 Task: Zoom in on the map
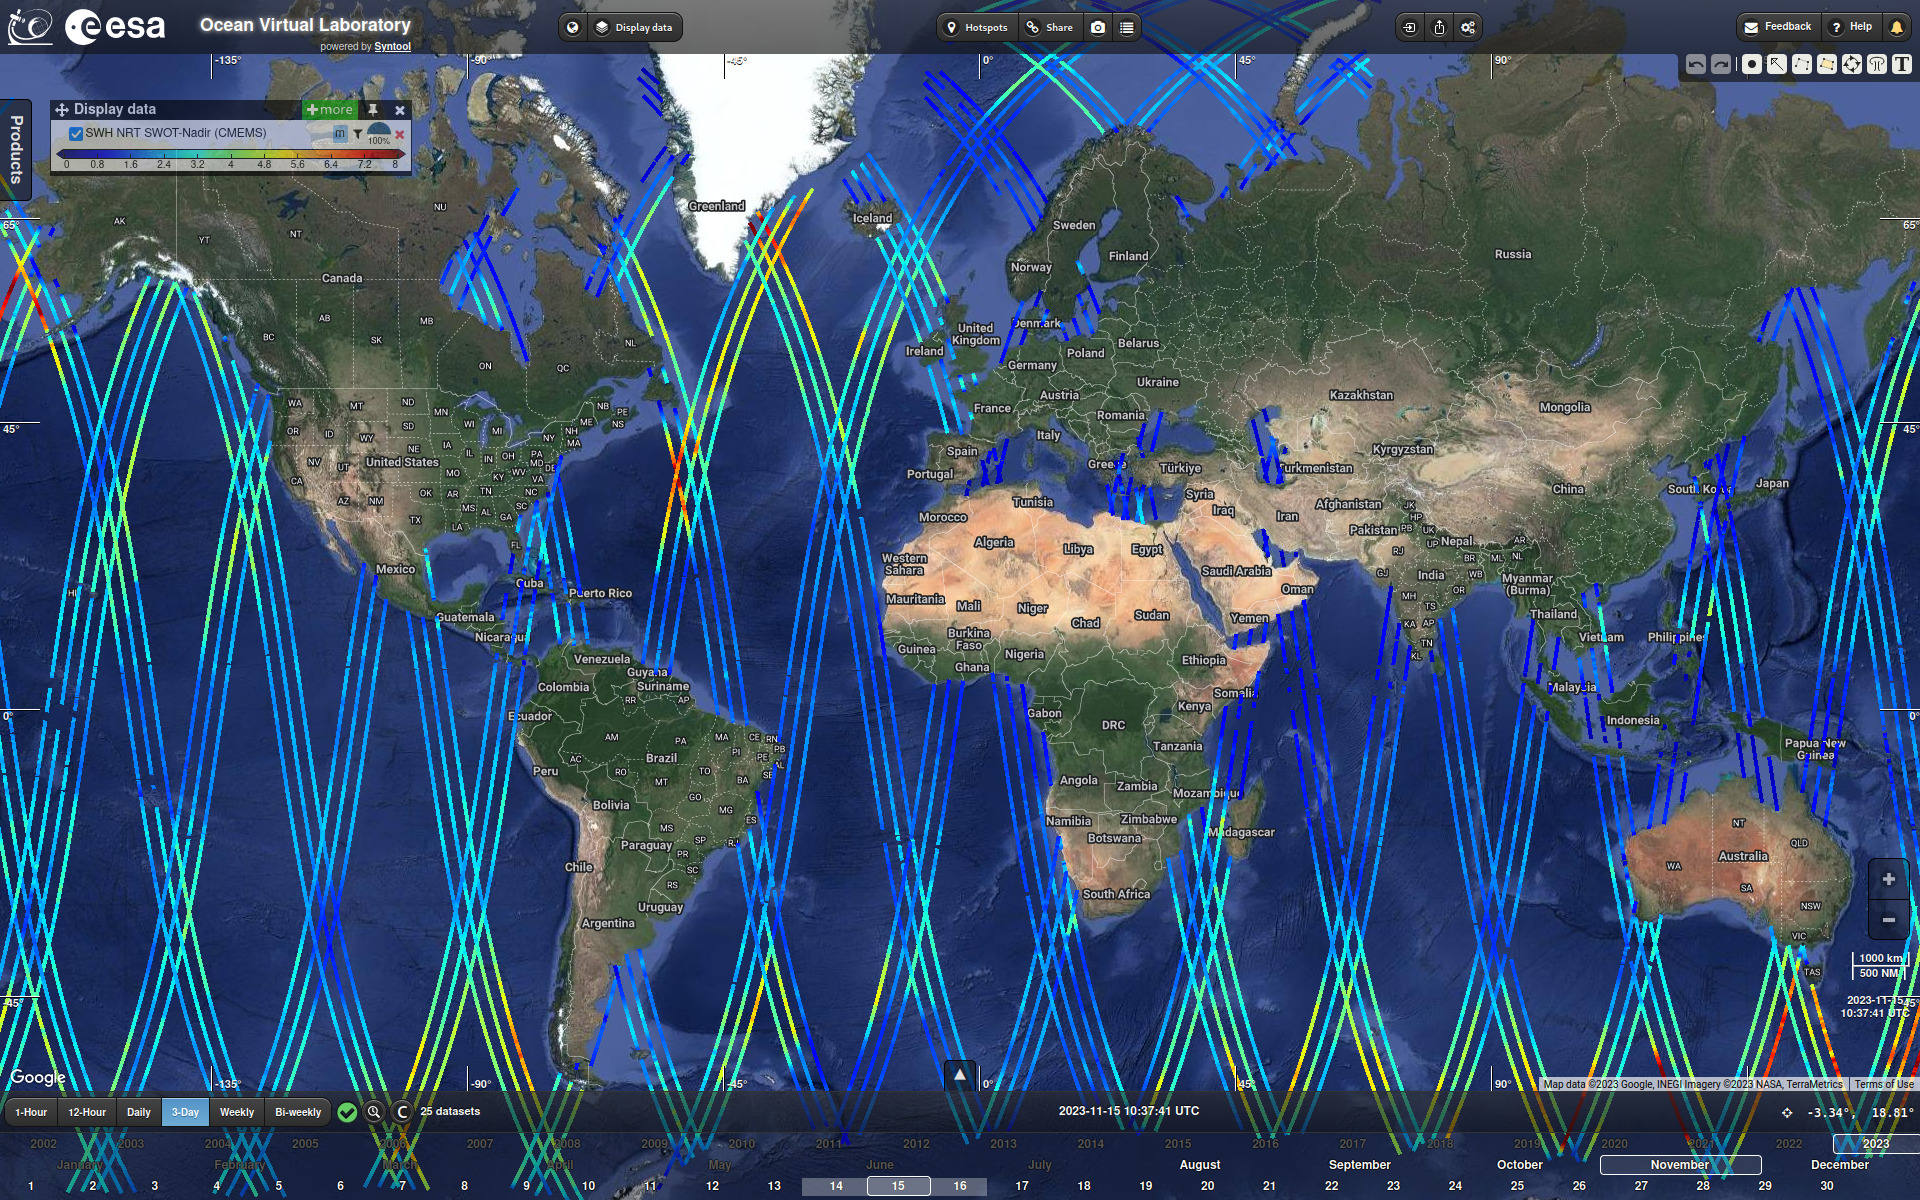[1888, 879]
